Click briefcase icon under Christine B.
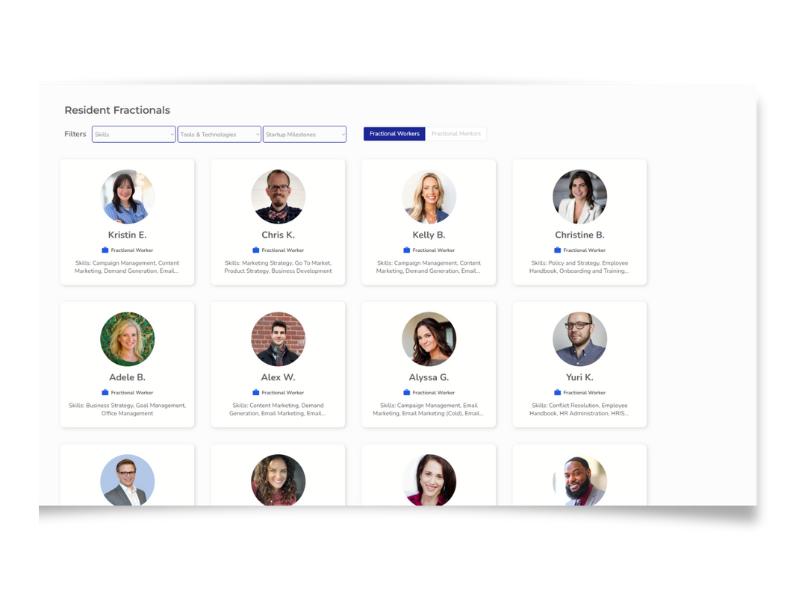 pyautogui.click(x=558, y=250)
